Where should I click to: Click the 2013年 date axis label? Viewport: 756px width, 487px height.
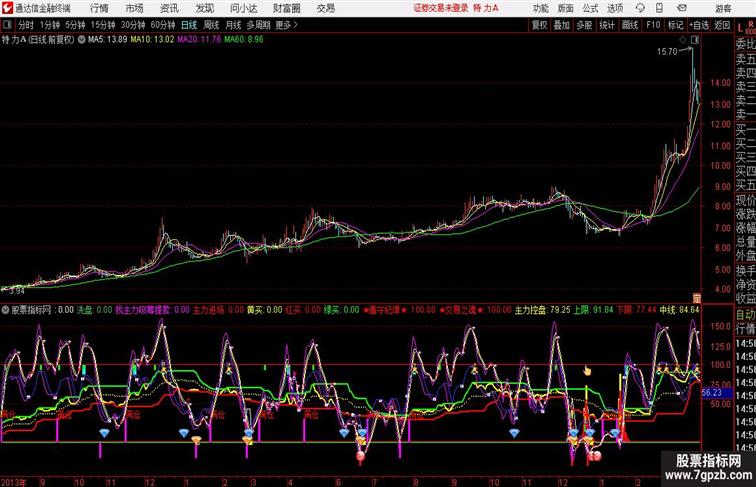pyautogui.click(x=13, y=482)
